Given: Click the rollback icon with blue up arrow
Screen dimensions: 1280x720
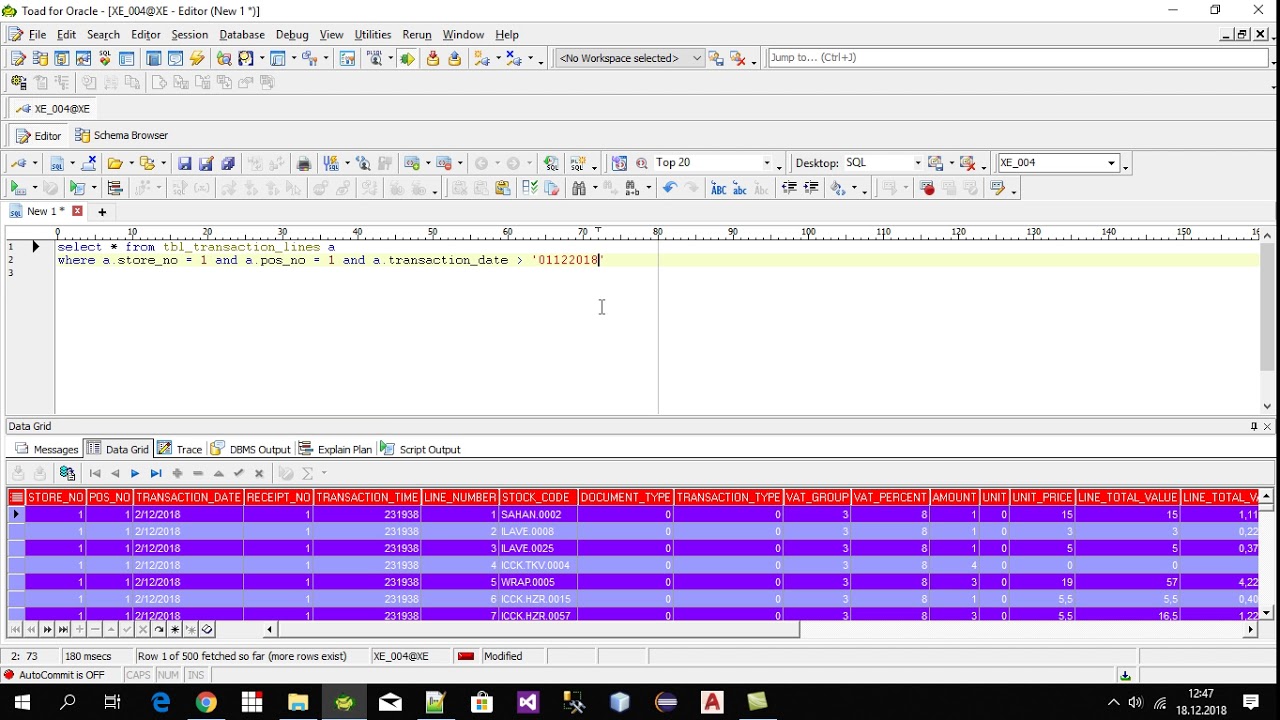Looking at the screenshot, I should click(455, 59).
